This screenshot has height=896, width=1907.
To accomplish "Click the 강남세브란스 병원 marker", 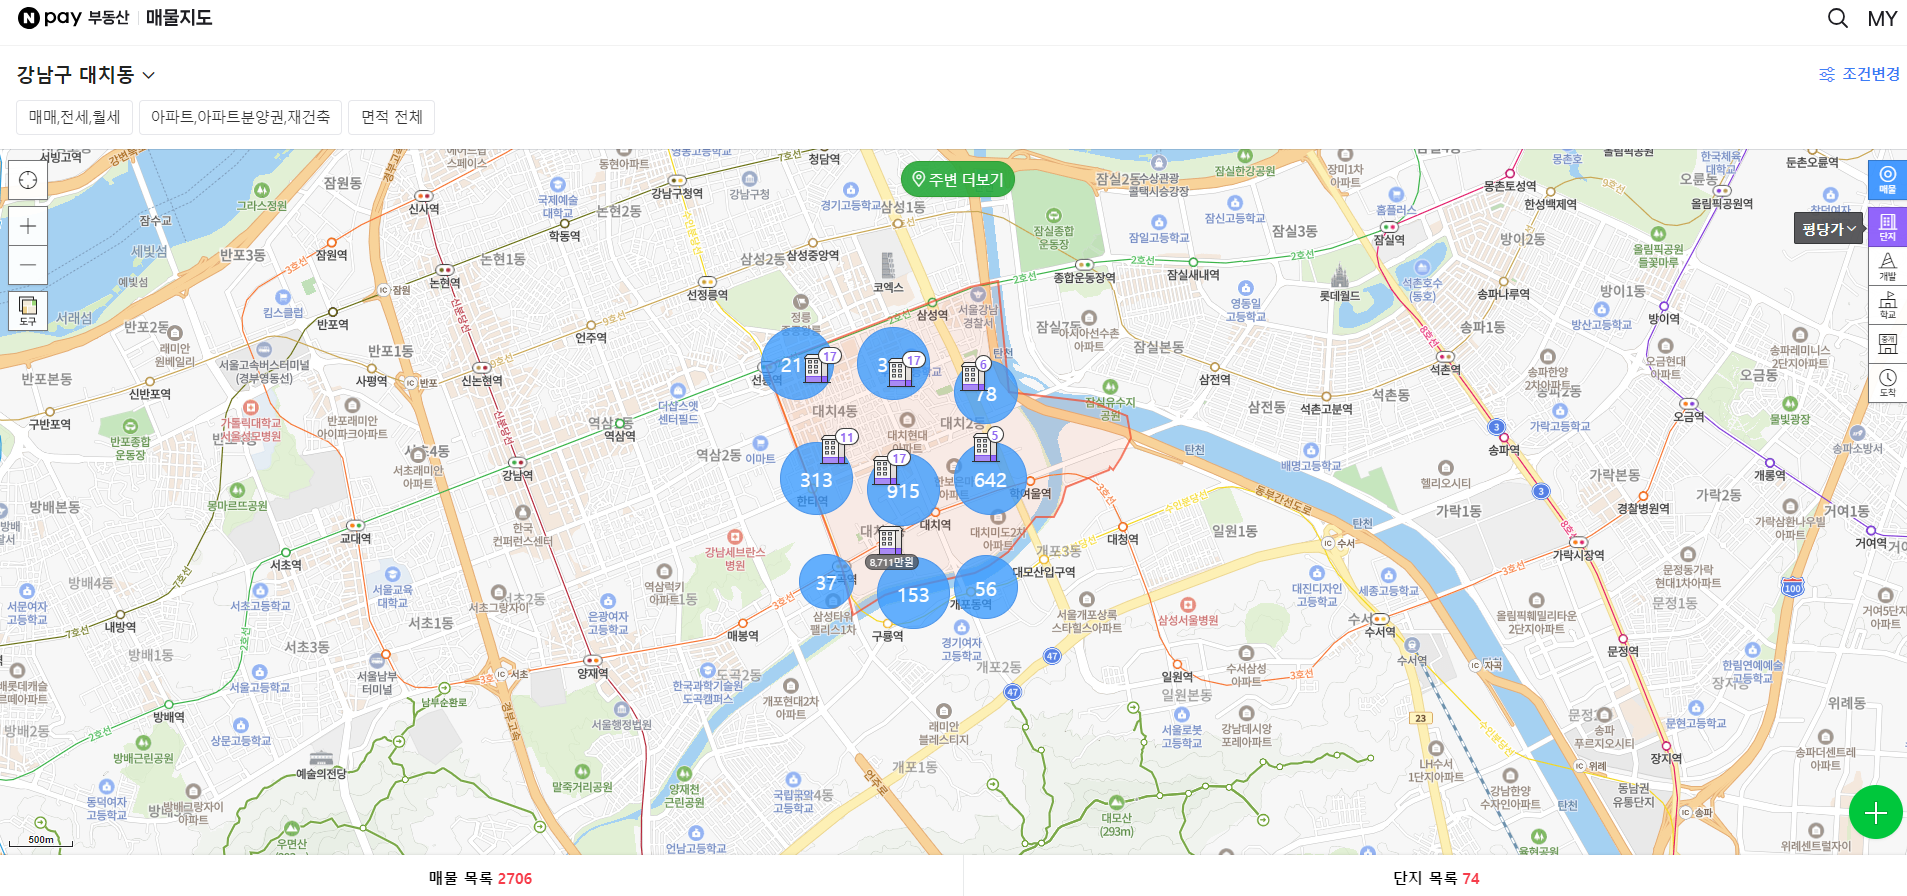I will 735,537.
